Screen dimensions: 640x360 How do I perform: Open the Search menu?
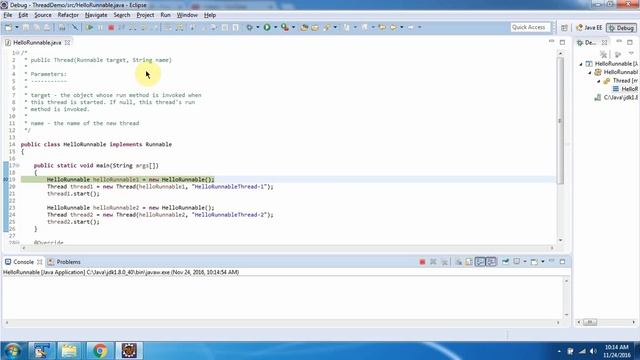[x=122, y=15]
